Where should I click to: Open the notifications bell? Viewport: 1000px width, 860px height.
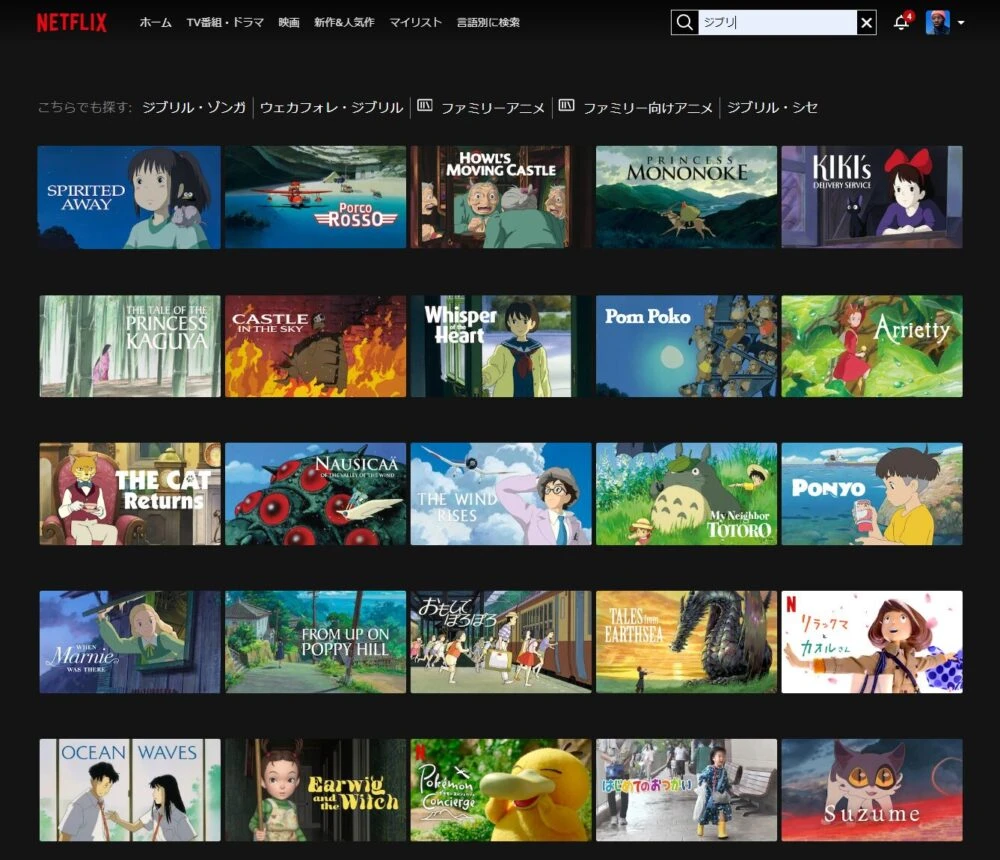click(901, 22)
